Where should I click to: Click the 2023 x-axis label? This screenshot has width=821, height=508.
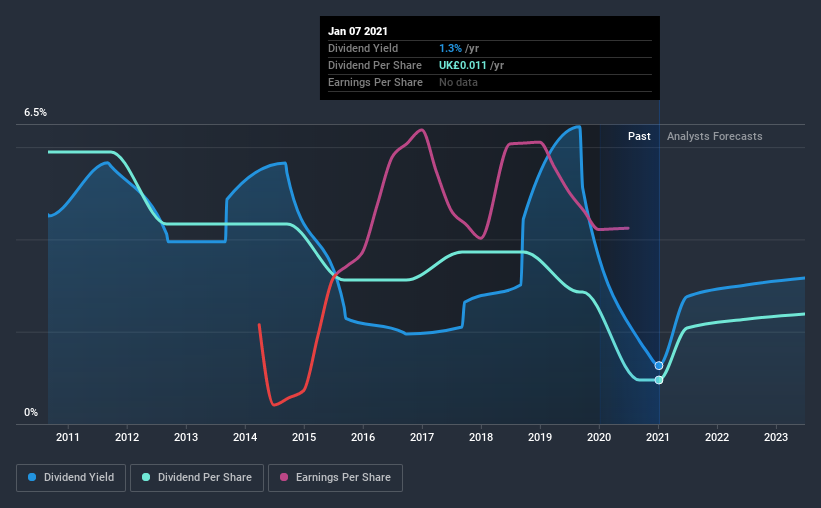click(x=776, y=437)
